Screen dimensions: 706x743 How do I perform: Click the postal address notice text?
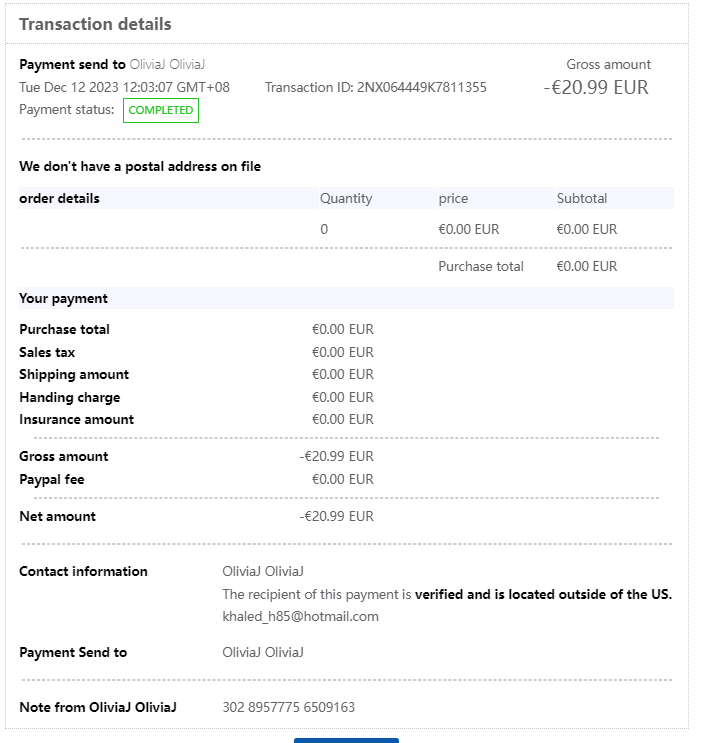(140, 166)
